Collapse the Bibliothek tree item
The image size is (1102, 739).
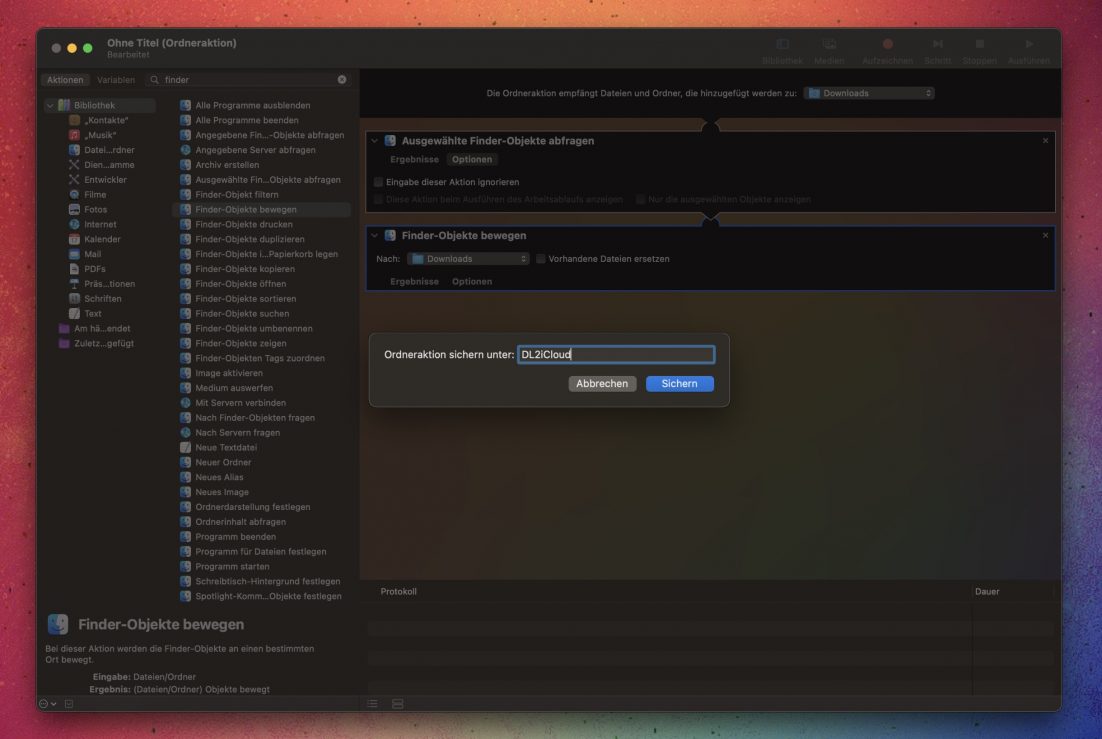pyautogui.click(x=50, y=105)
